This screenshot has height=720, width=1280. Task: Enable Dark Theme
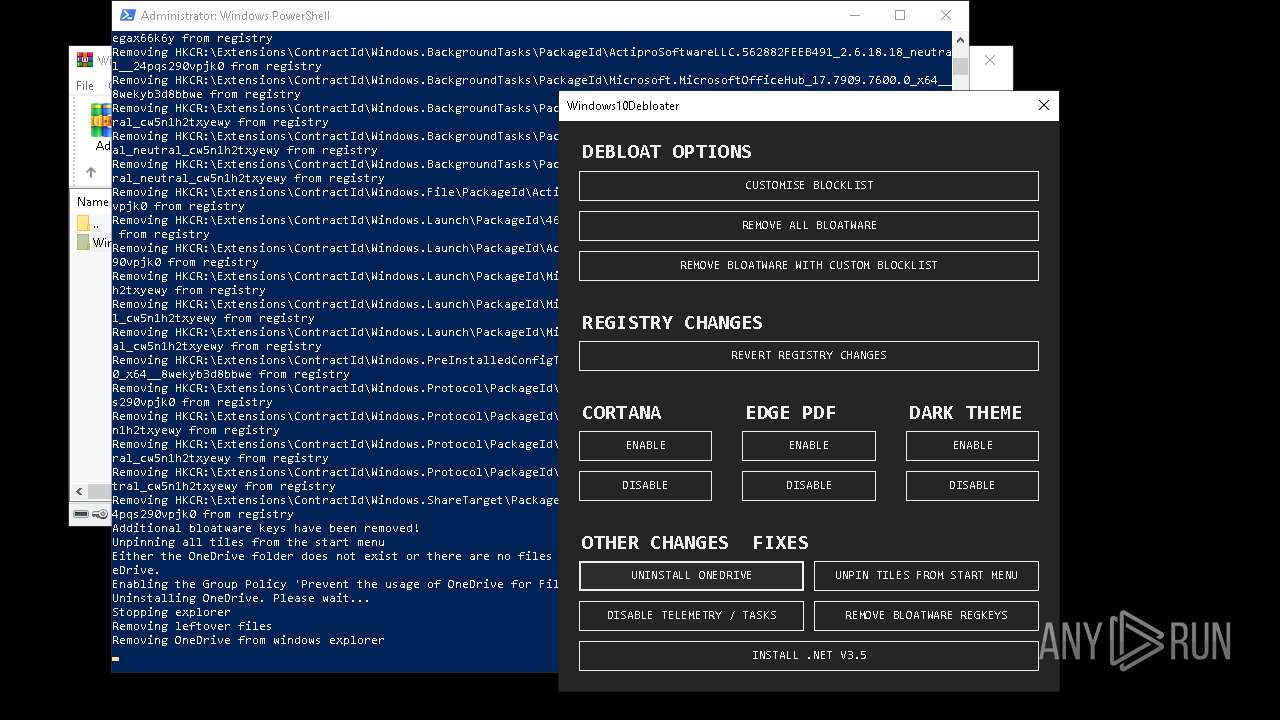coord(972,445)
